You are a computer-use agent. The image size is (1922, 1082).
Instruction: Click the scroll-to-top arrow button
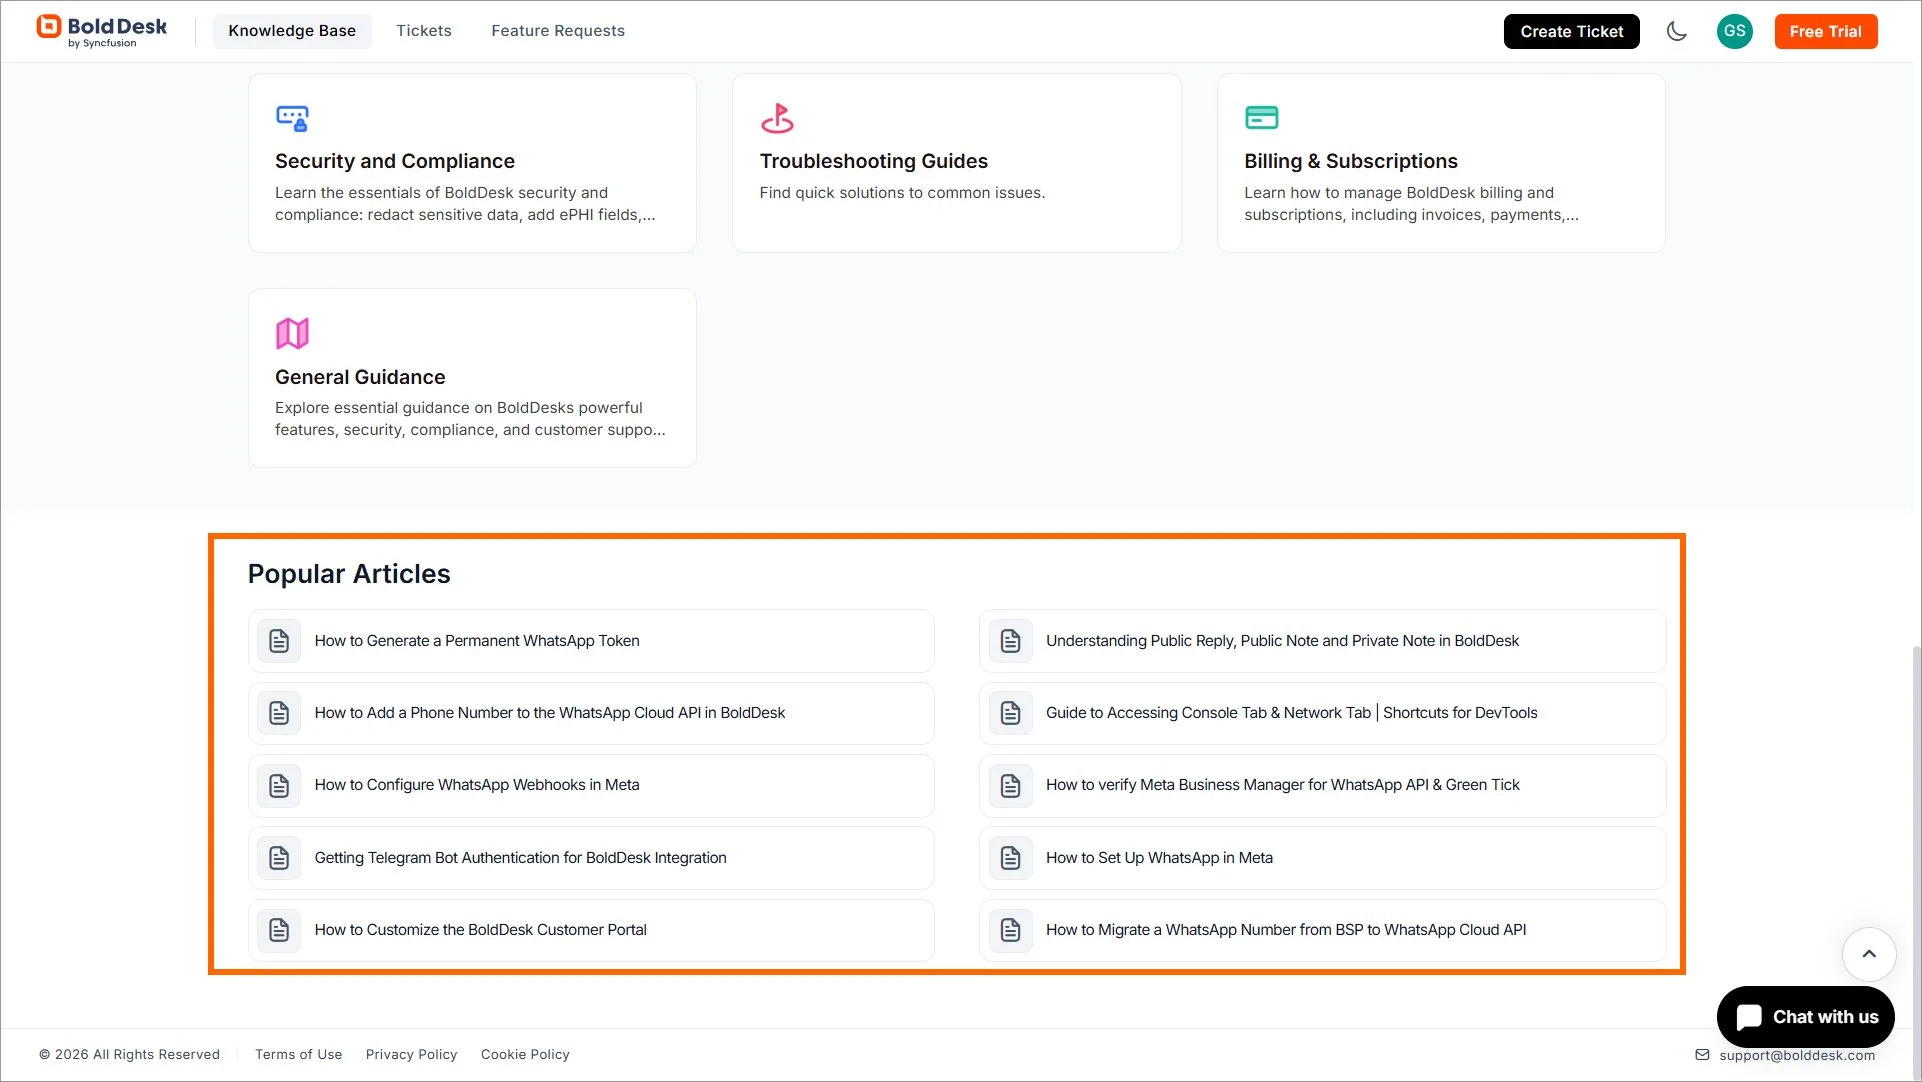pos(1868,954)
